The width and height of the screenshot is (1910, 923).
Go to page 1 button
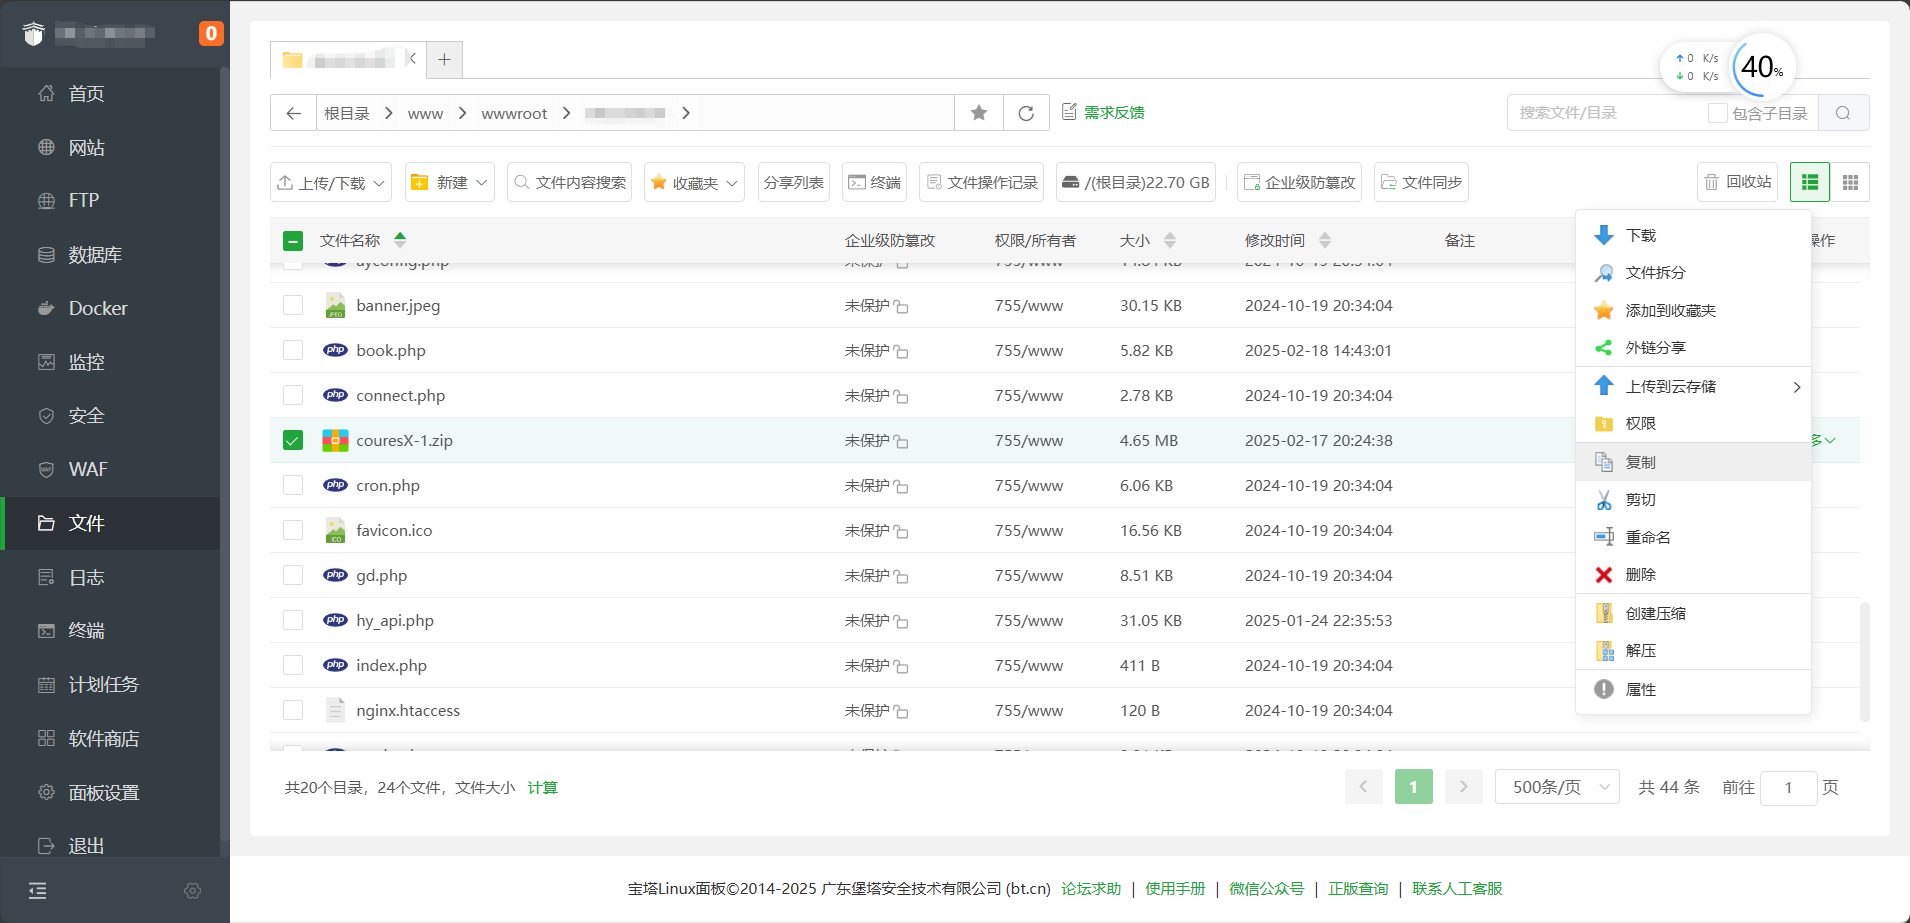tap(1413, 787)
